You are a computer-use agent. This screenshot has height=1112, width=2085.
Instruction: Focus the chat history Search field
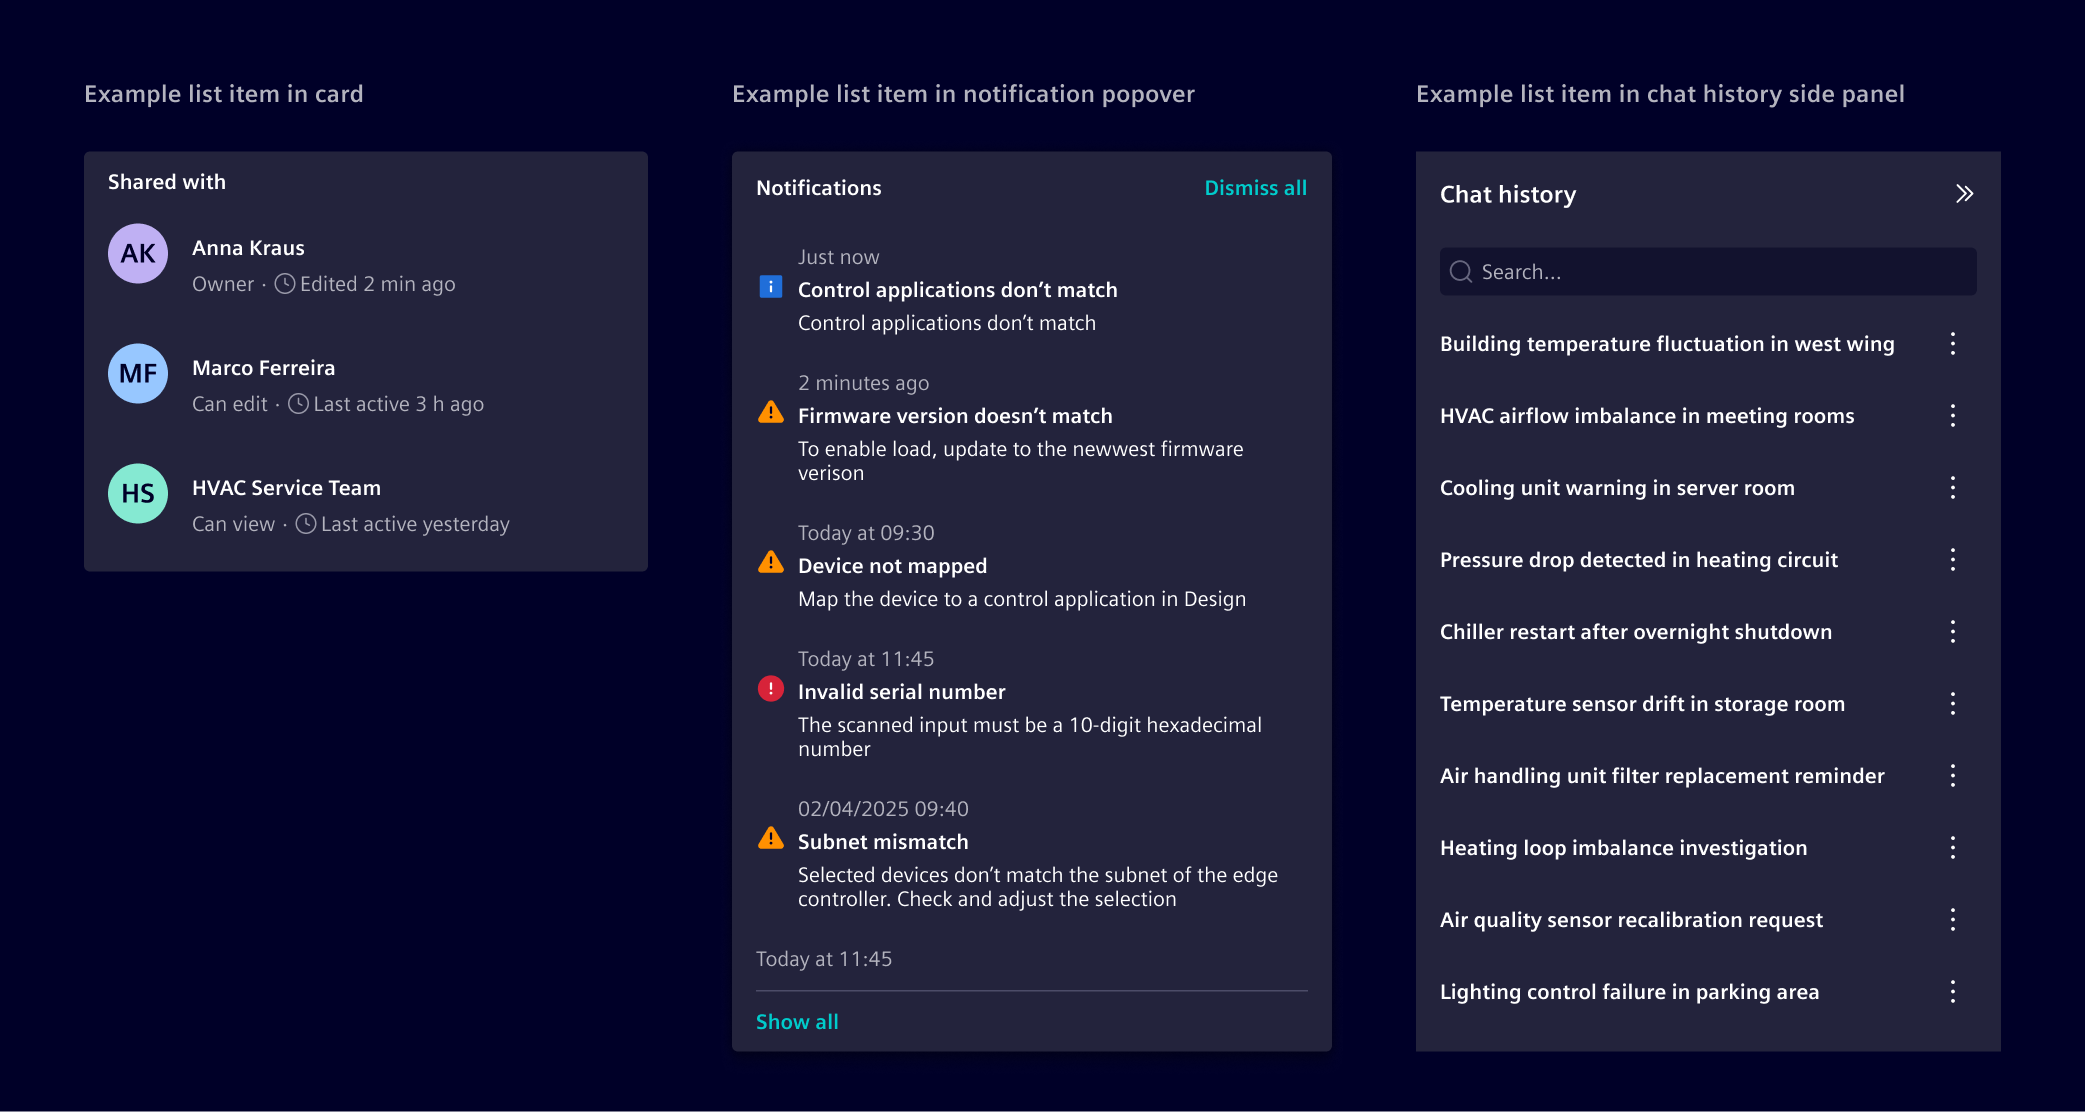click(x=1708, y=272)
